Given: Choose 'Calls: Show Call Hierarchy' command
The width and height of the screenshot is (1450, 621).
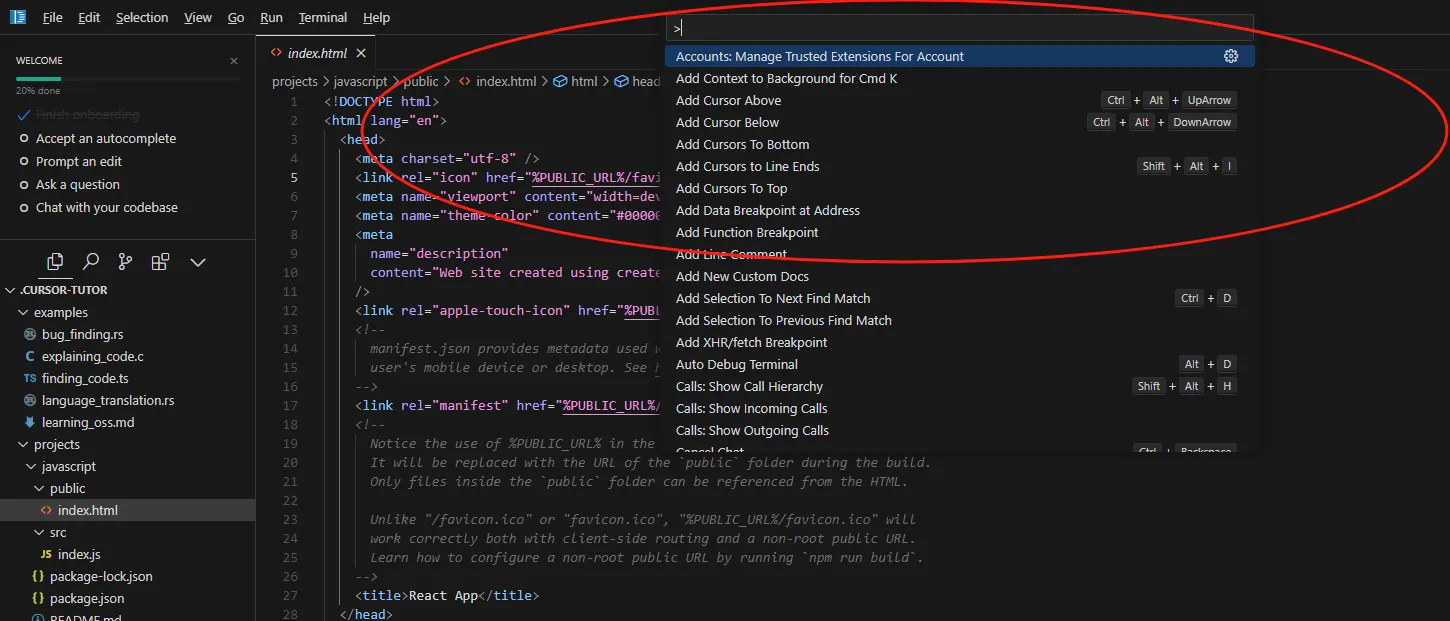Looking at the screenshot, I should tap(749, 387).
